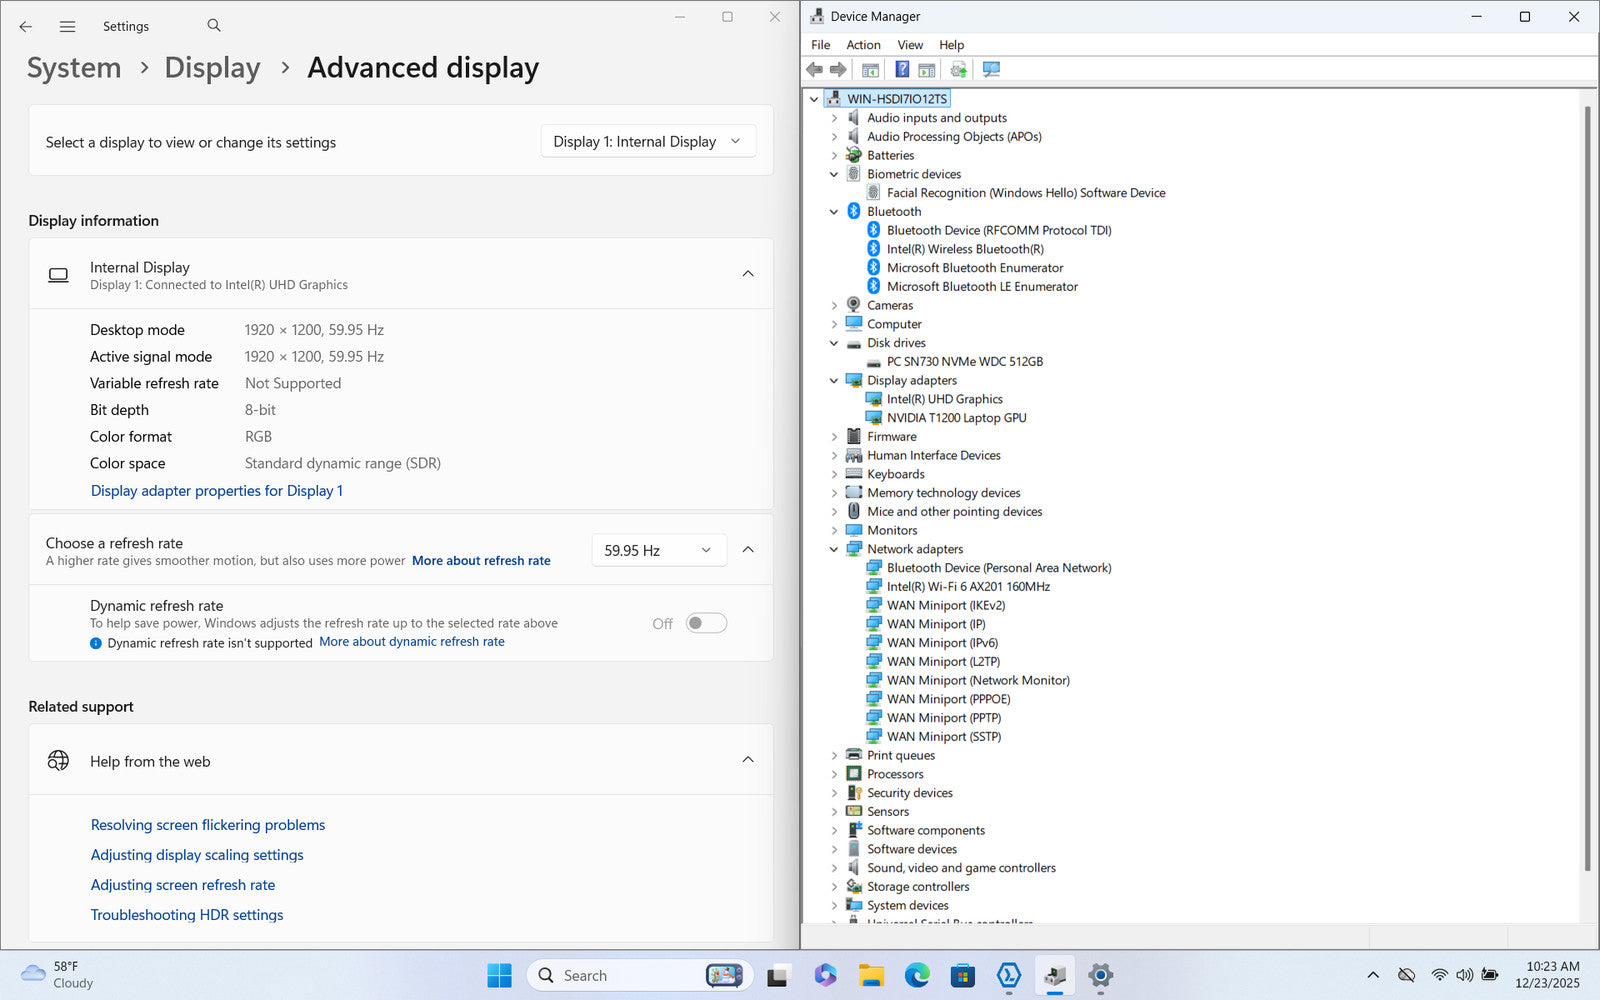Click the search icon in Settings header
Image resolution: width=1600 pixels, height=1000 pixels.
[214, 26]
